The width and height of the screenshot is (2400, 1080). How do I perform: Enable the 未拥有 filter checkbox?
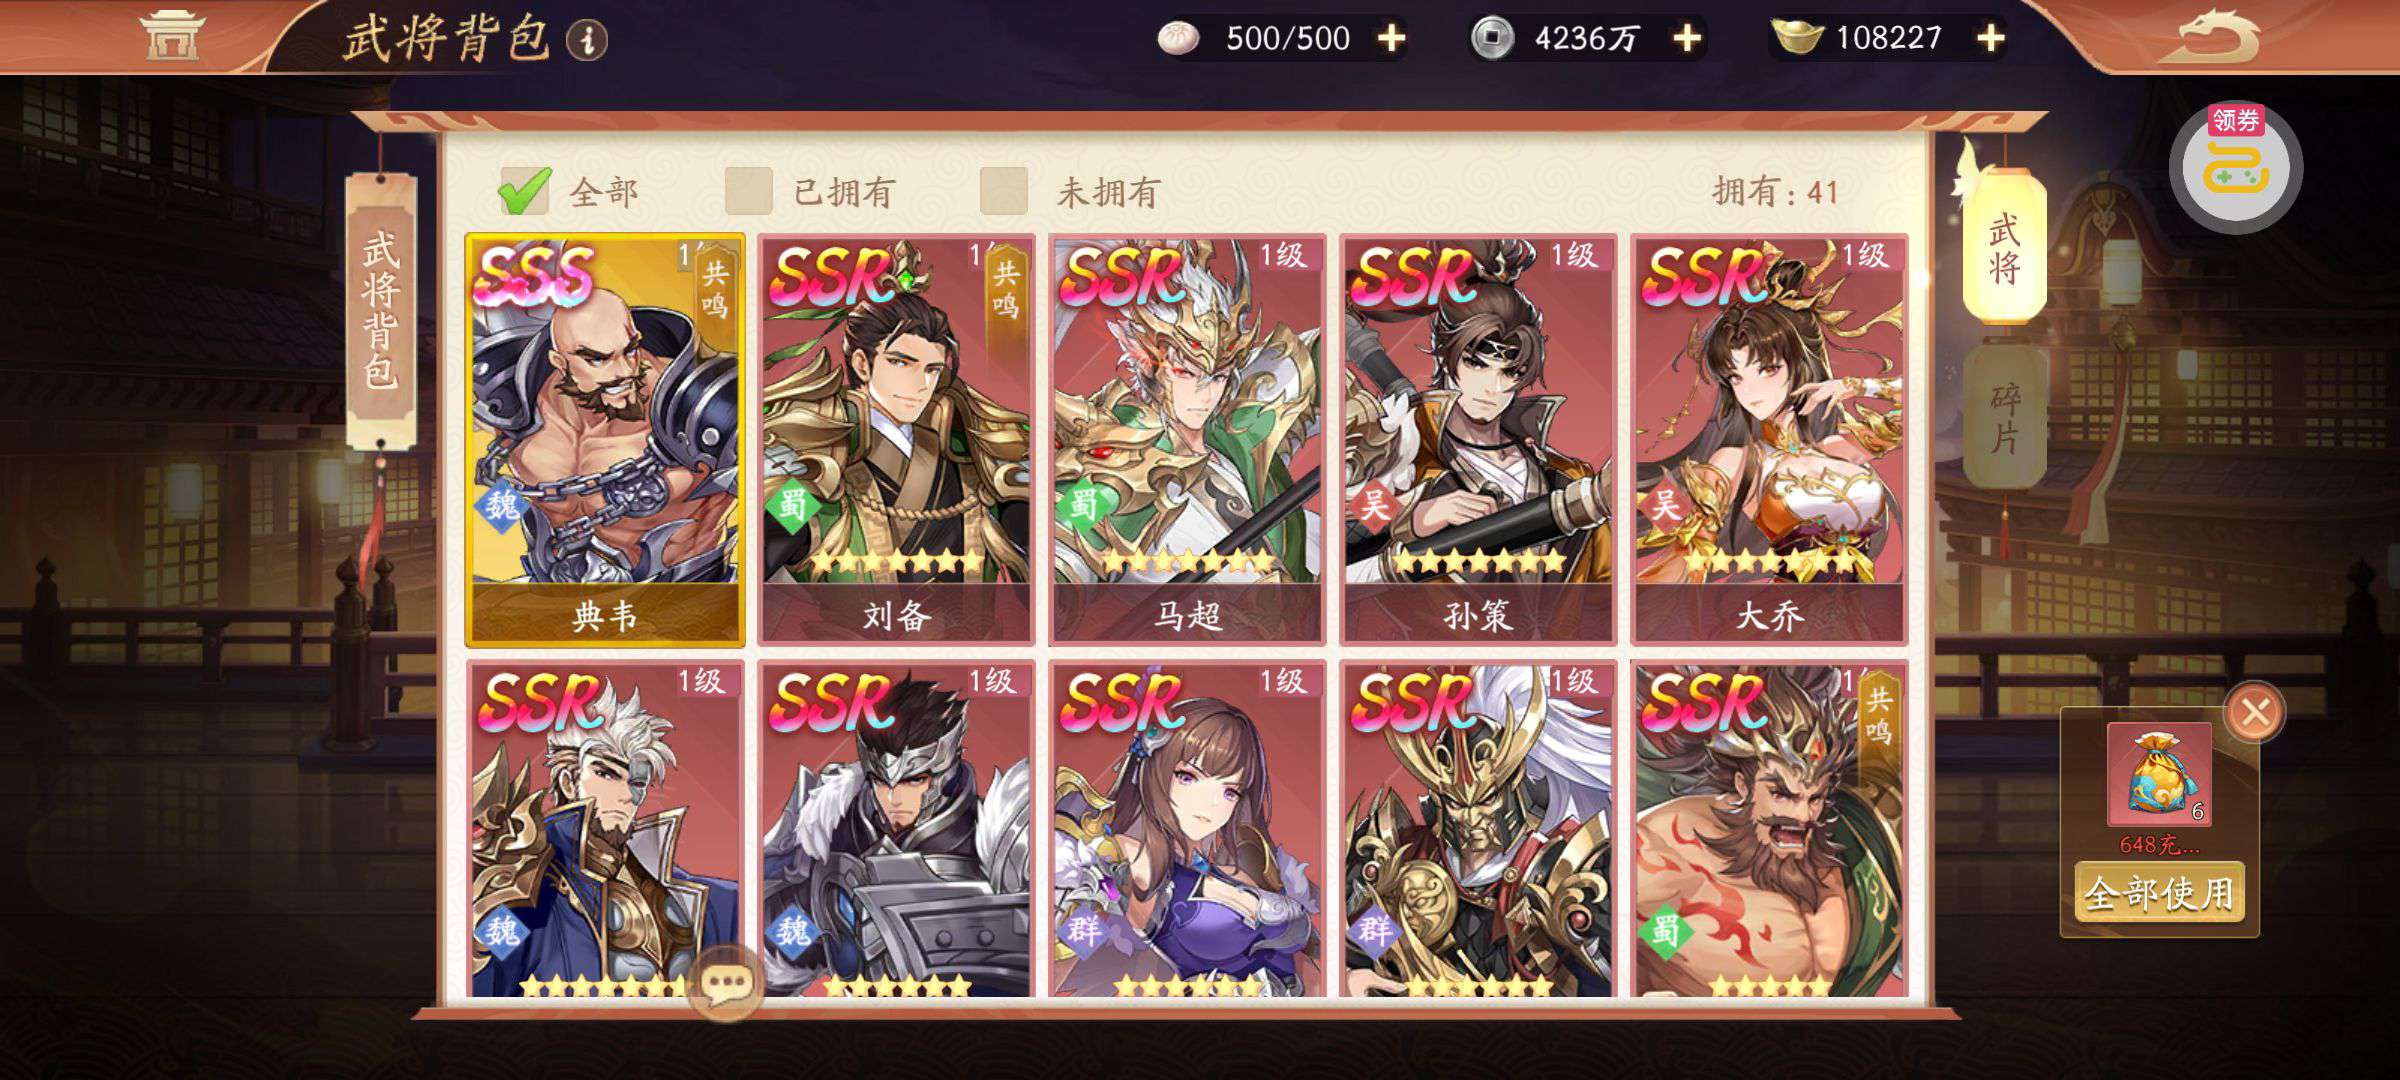pyautogui.click(x=1004, y=190)
